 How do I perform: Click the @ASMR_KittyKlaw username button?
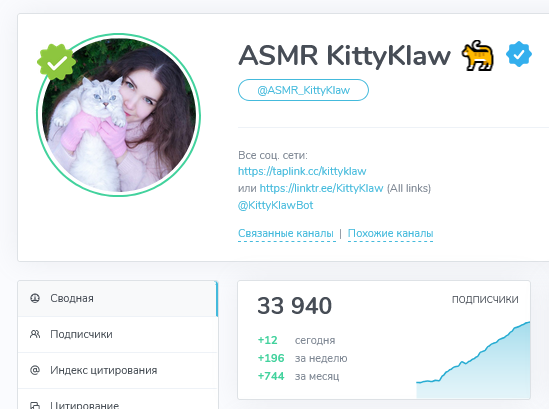[x=303, y=90]
